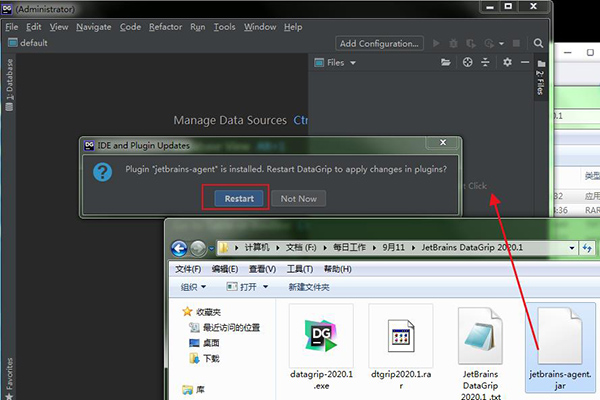Click the 打开 button in Explorer toolbar
Viewport: 600px width, 400px height.
point(242,287)
